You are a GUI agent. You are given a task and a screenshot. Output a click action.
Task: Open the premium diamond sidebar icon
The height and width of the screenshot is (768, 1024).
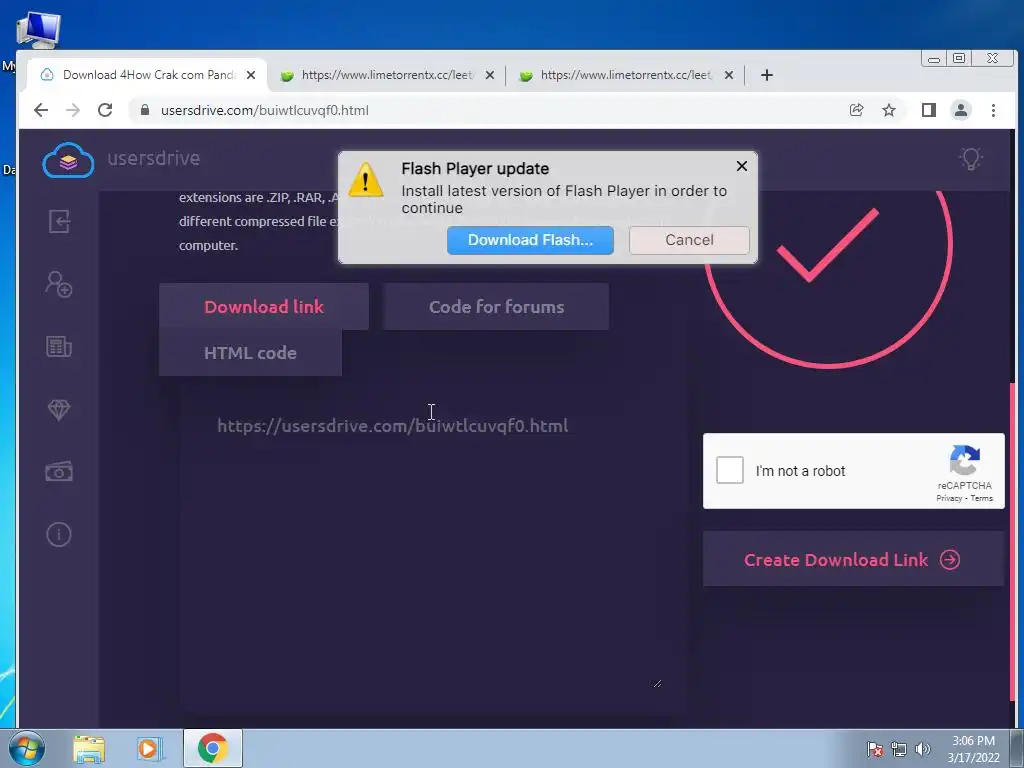(x=59, y=409)
